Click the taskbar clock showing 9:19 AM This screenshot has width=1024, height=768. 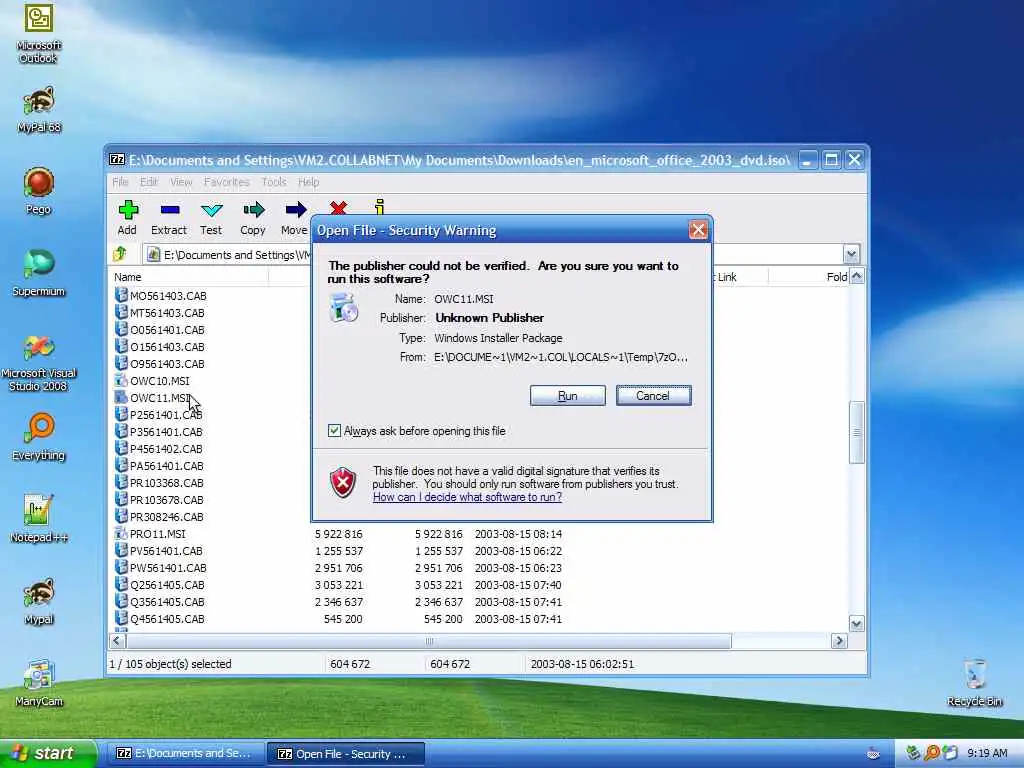pyautogui.click(x=987, y=754)
